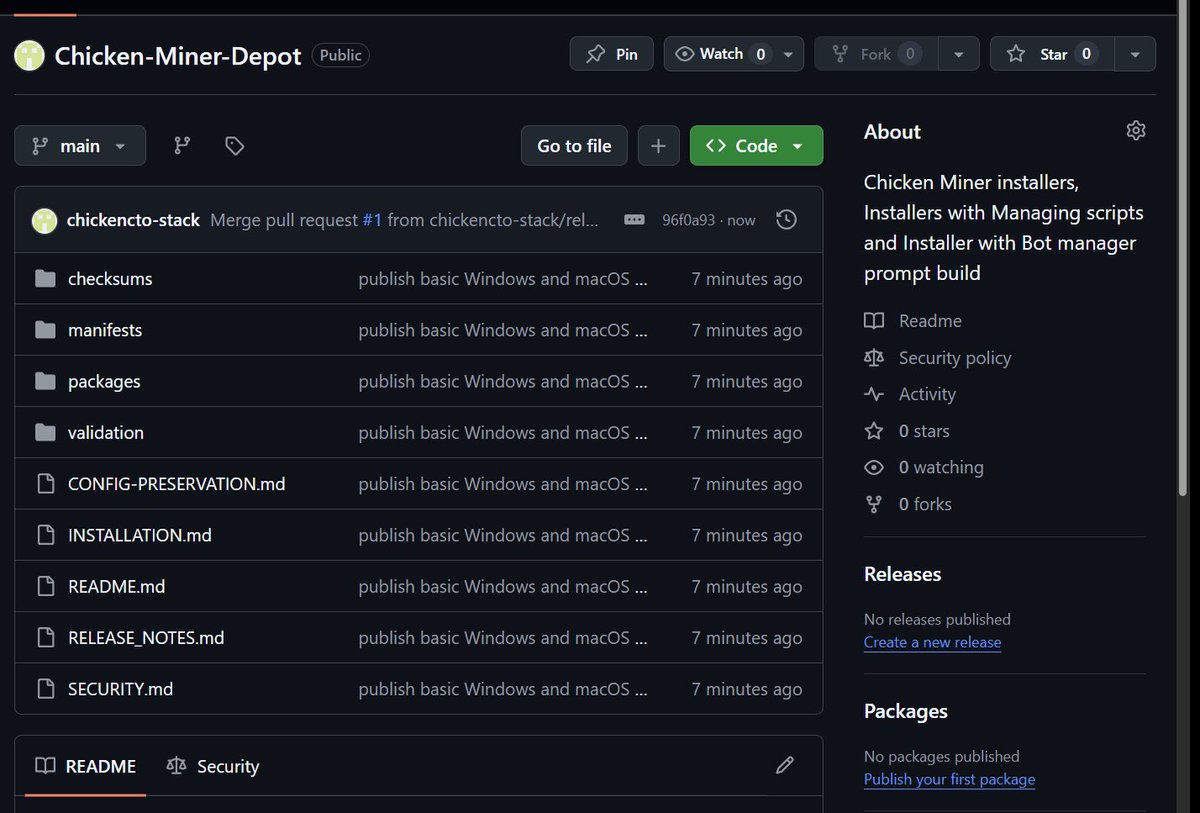Expand the Fork options dropdown arrow
The height and width of the screenshot is (813, 1200).
tap(959, 54)
